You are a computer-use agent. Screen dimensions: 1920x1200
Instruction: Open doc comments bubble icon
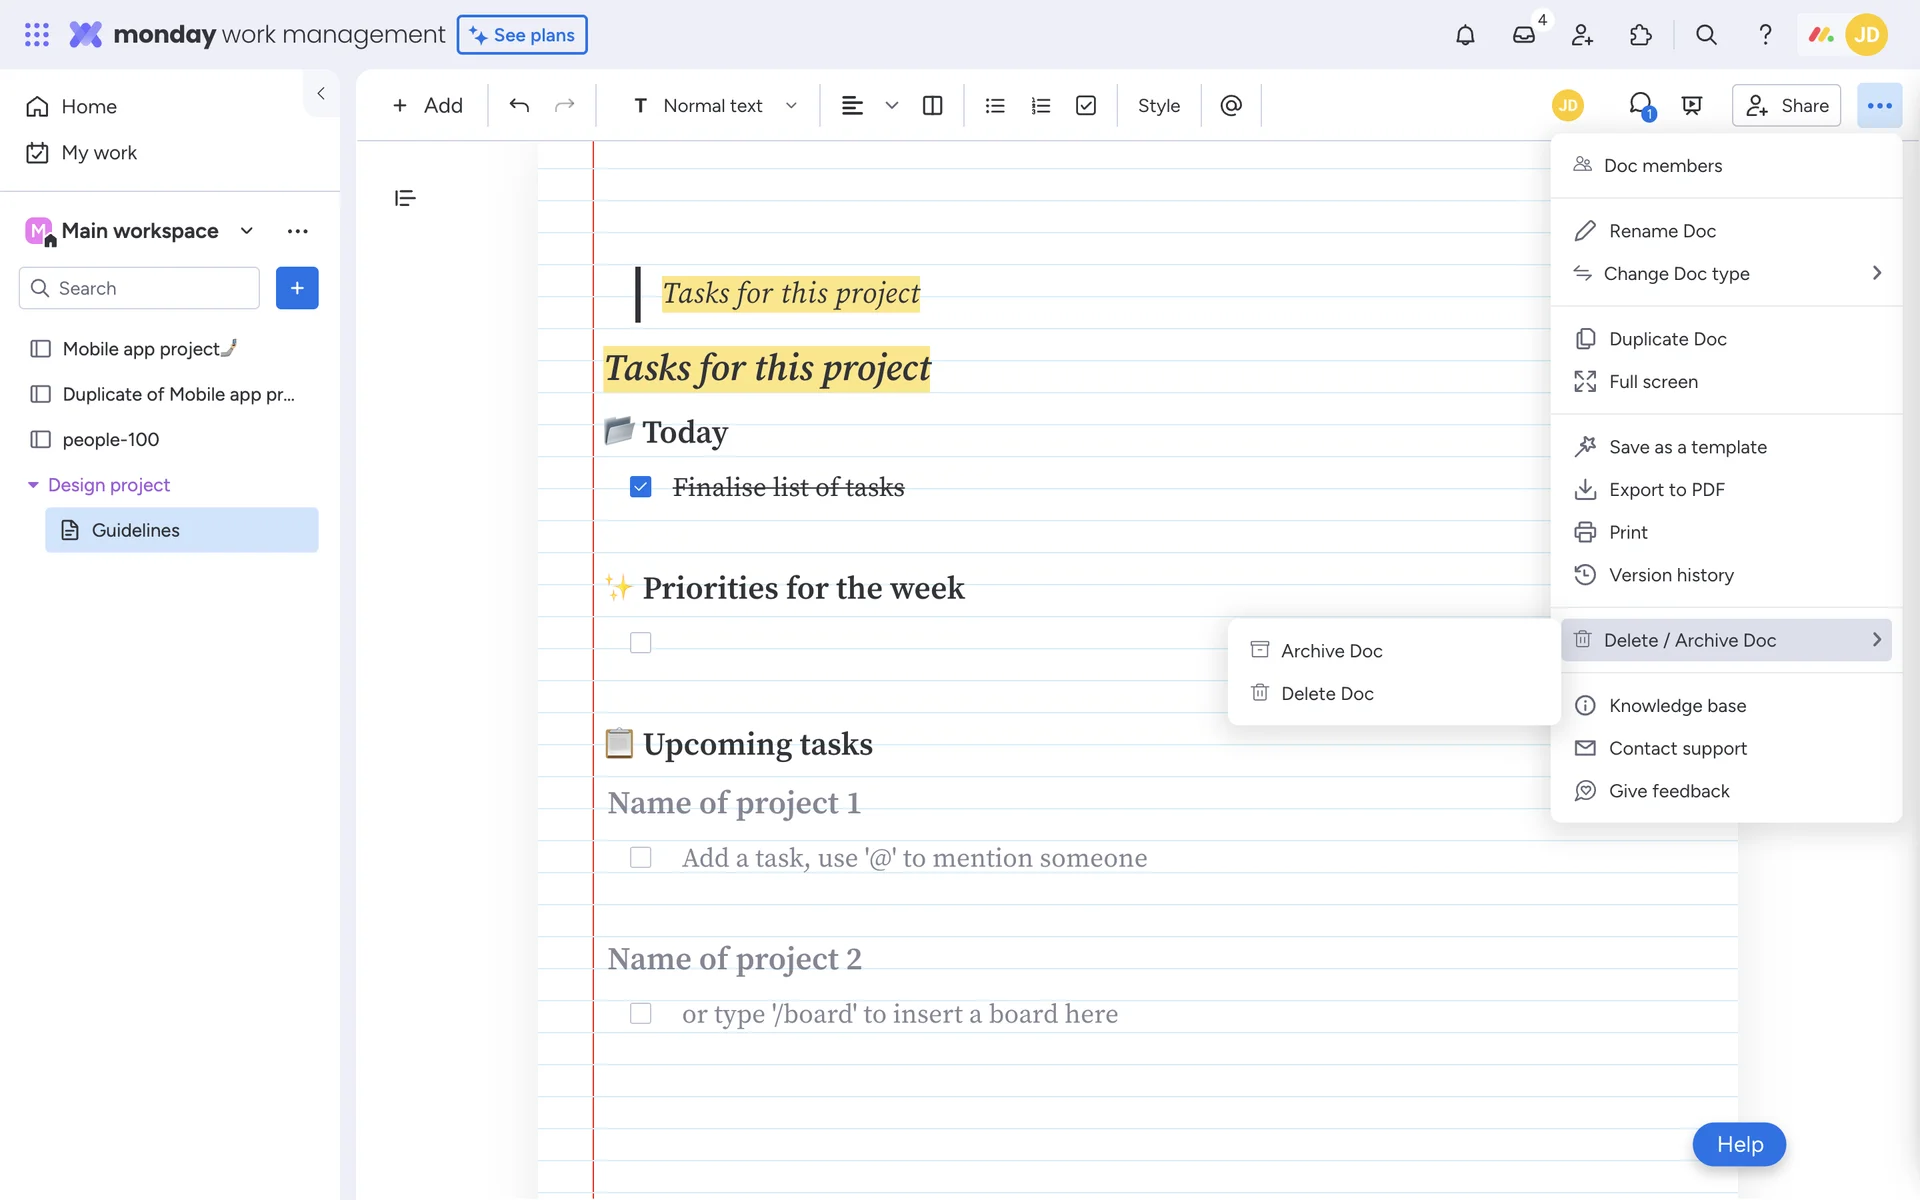(x=1640, y=105)
